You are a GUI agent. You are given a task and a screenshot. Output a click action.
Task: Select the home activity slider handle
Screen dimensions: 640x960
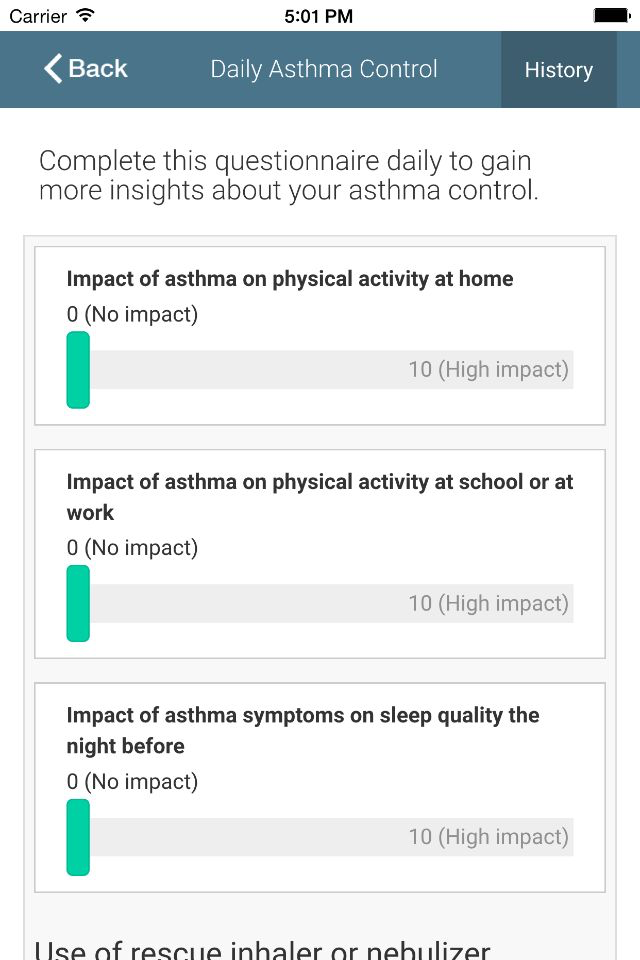[x=78, y=370]
